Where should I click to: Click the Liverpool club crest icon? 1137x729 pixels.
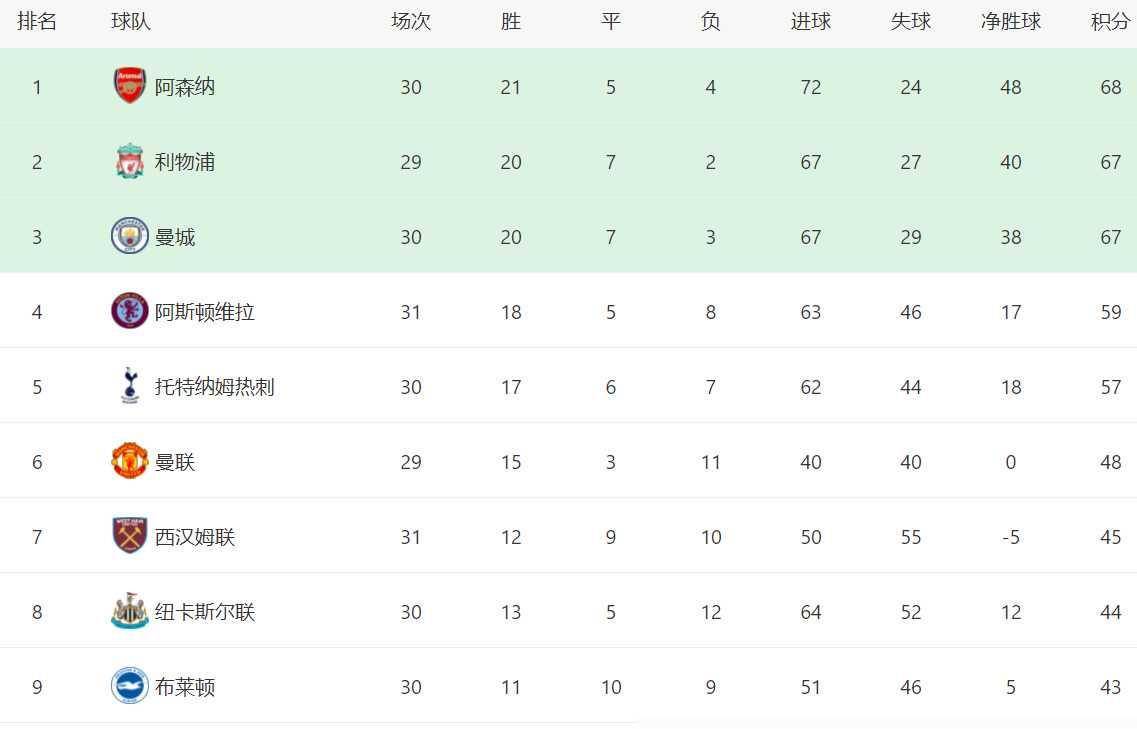(130, 161)
